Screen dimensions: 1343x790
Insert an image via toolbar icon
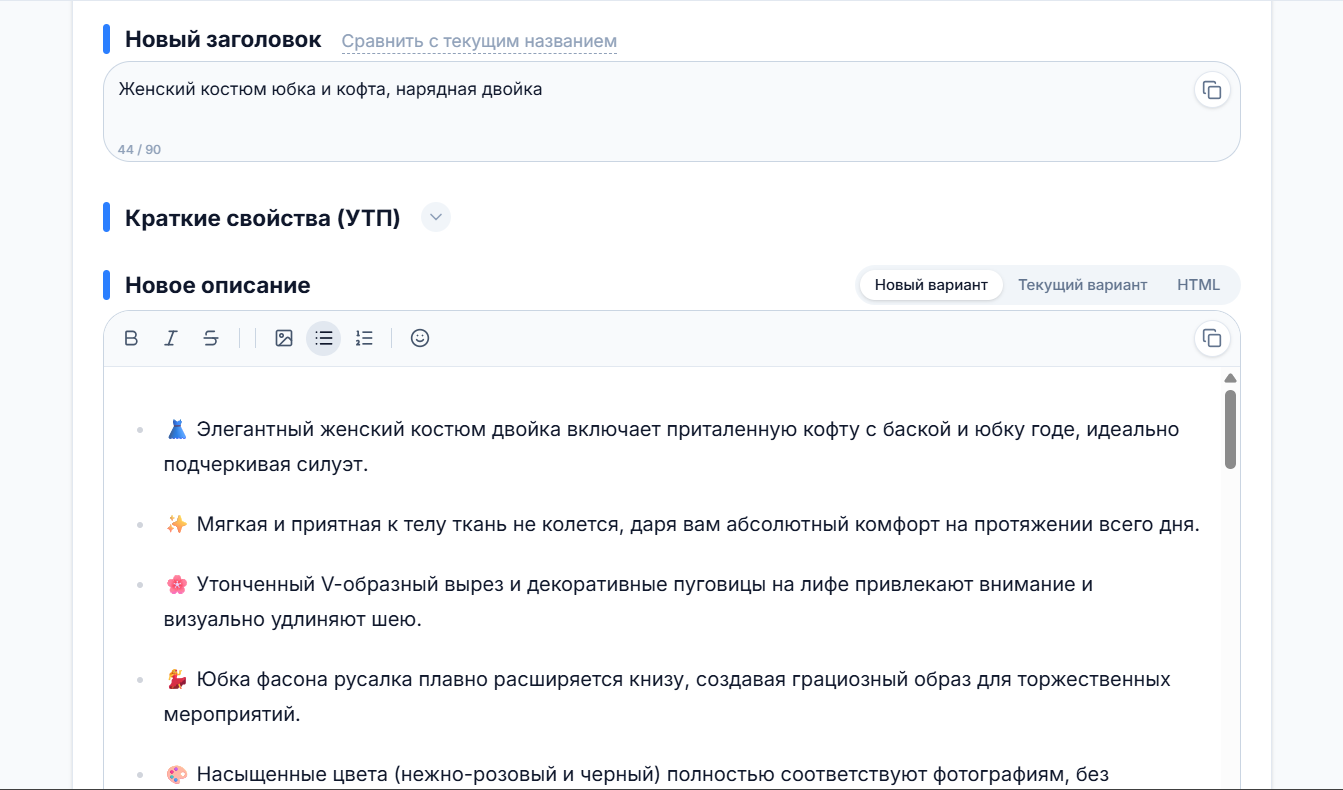pyautogui.click(x=284, y=338)
